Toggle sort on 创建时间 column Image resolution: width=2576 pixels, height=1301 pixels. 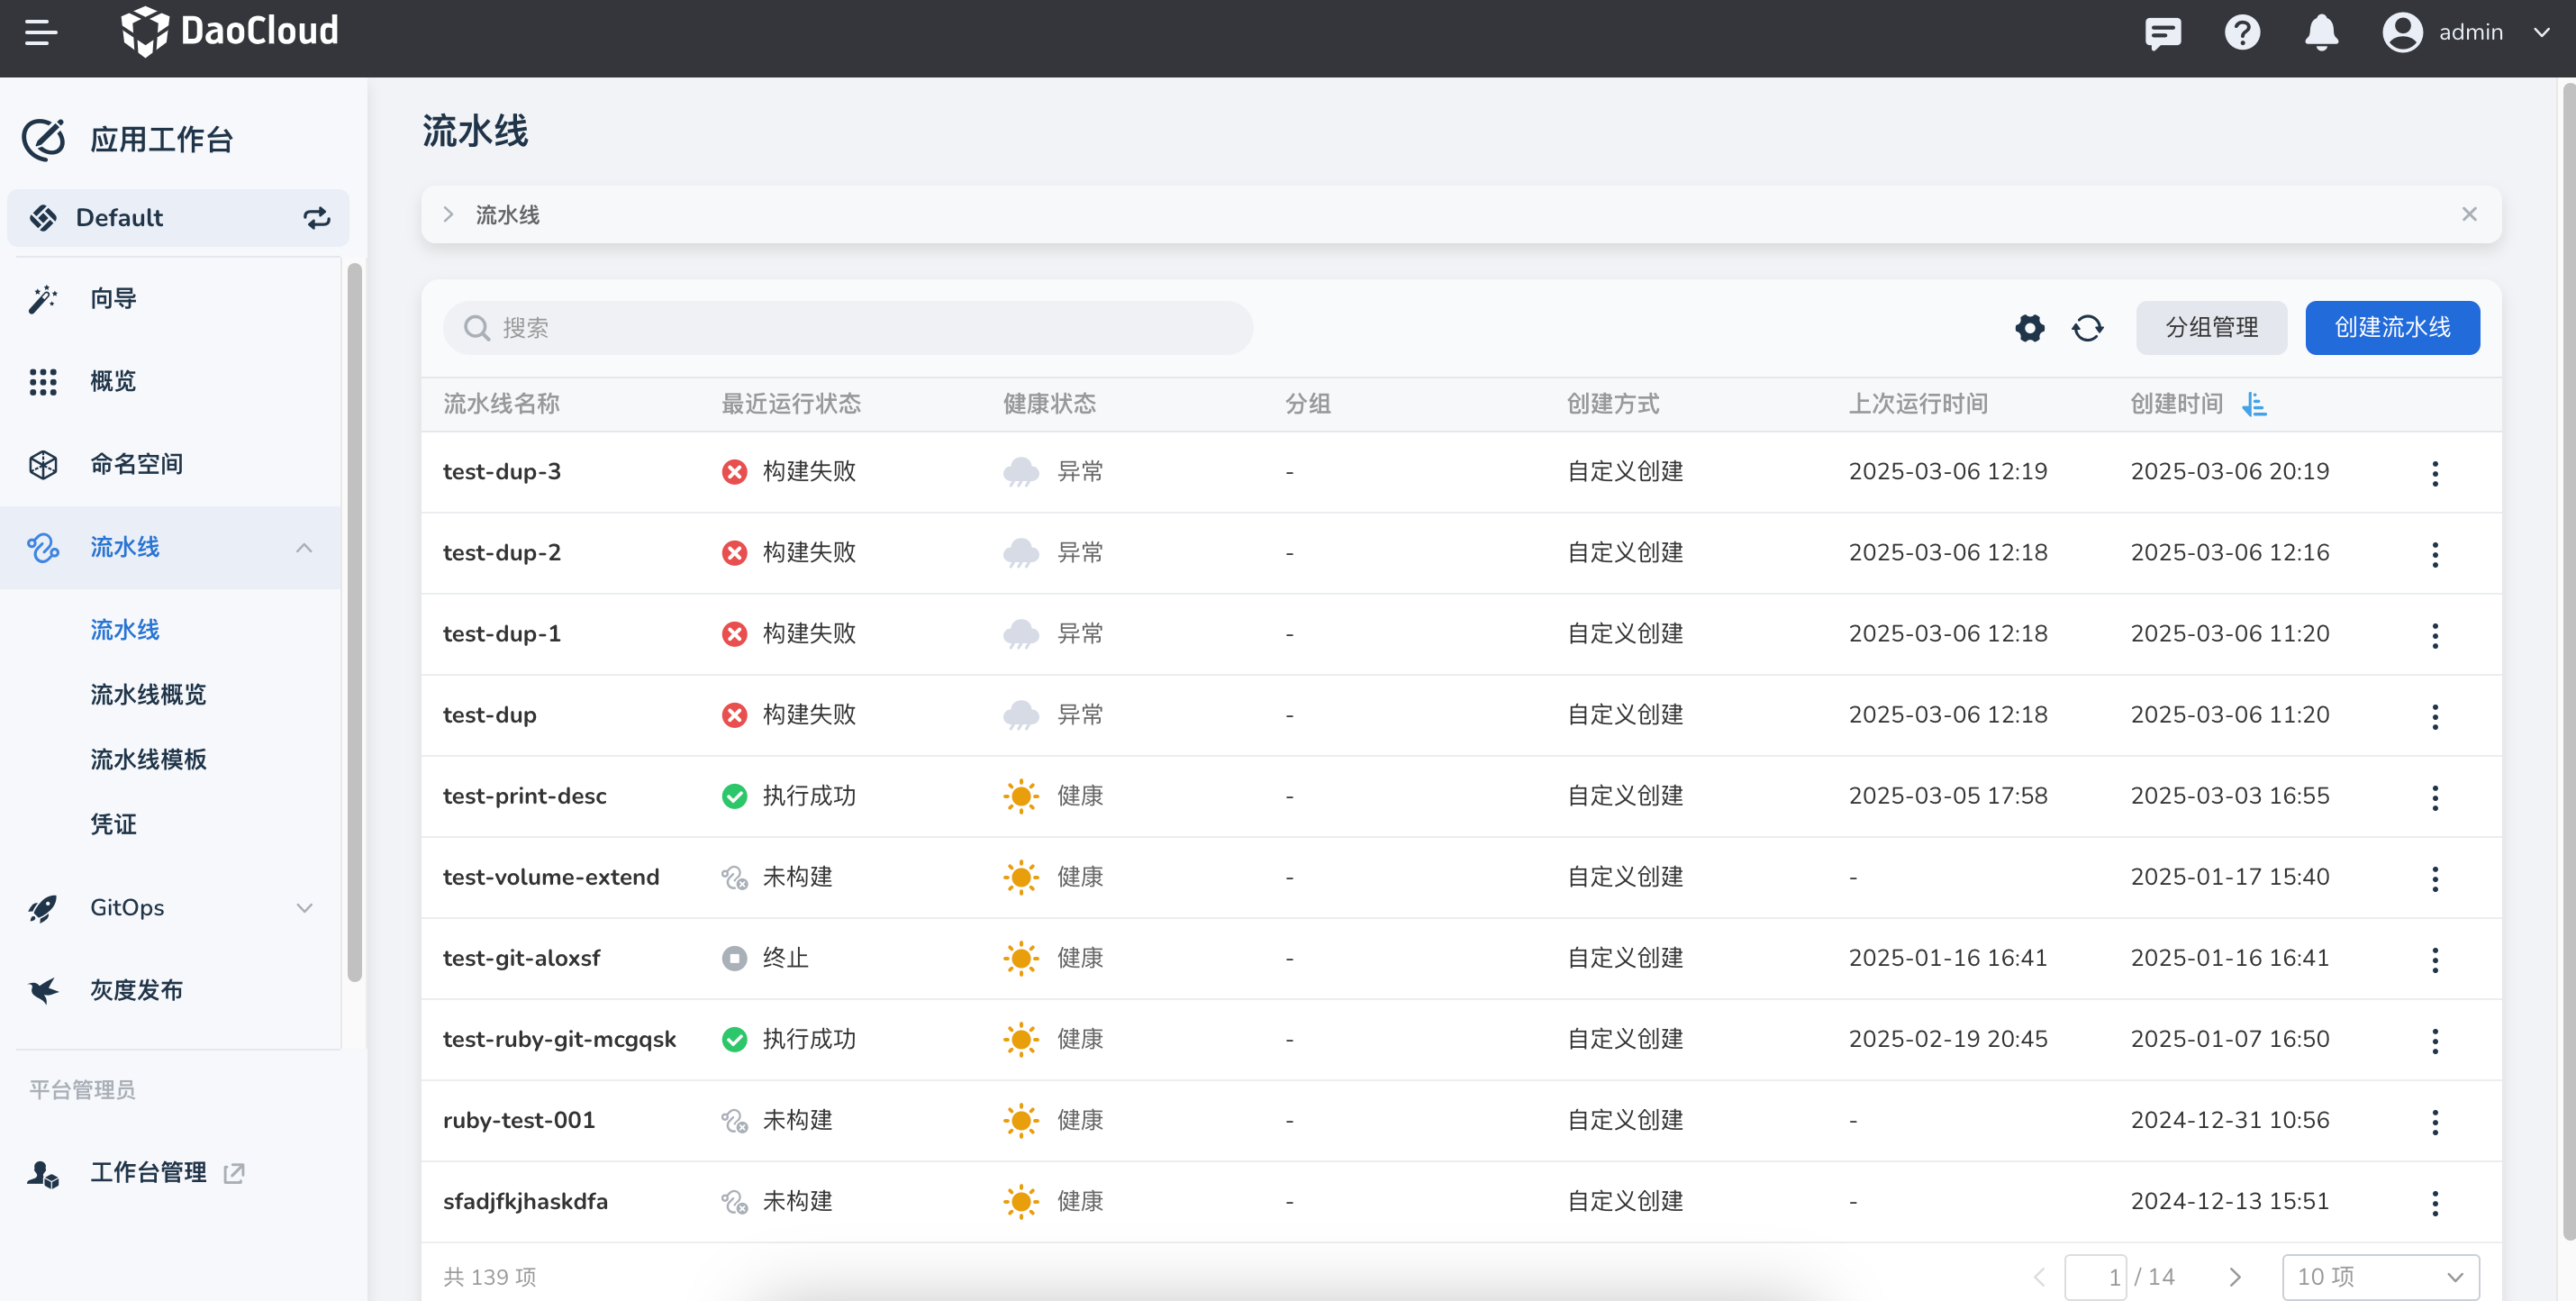click(2254, 404)
